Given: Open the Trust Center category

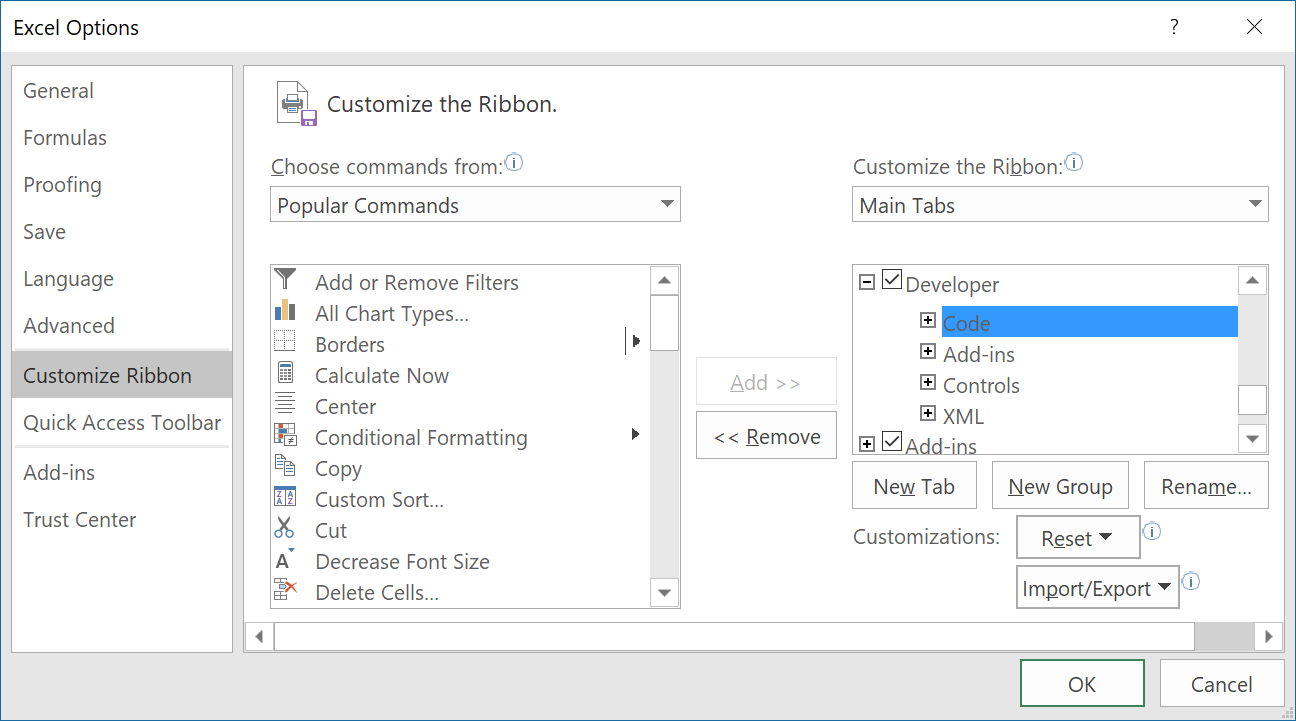Looking at the screenshot, I should pos(80,520).
